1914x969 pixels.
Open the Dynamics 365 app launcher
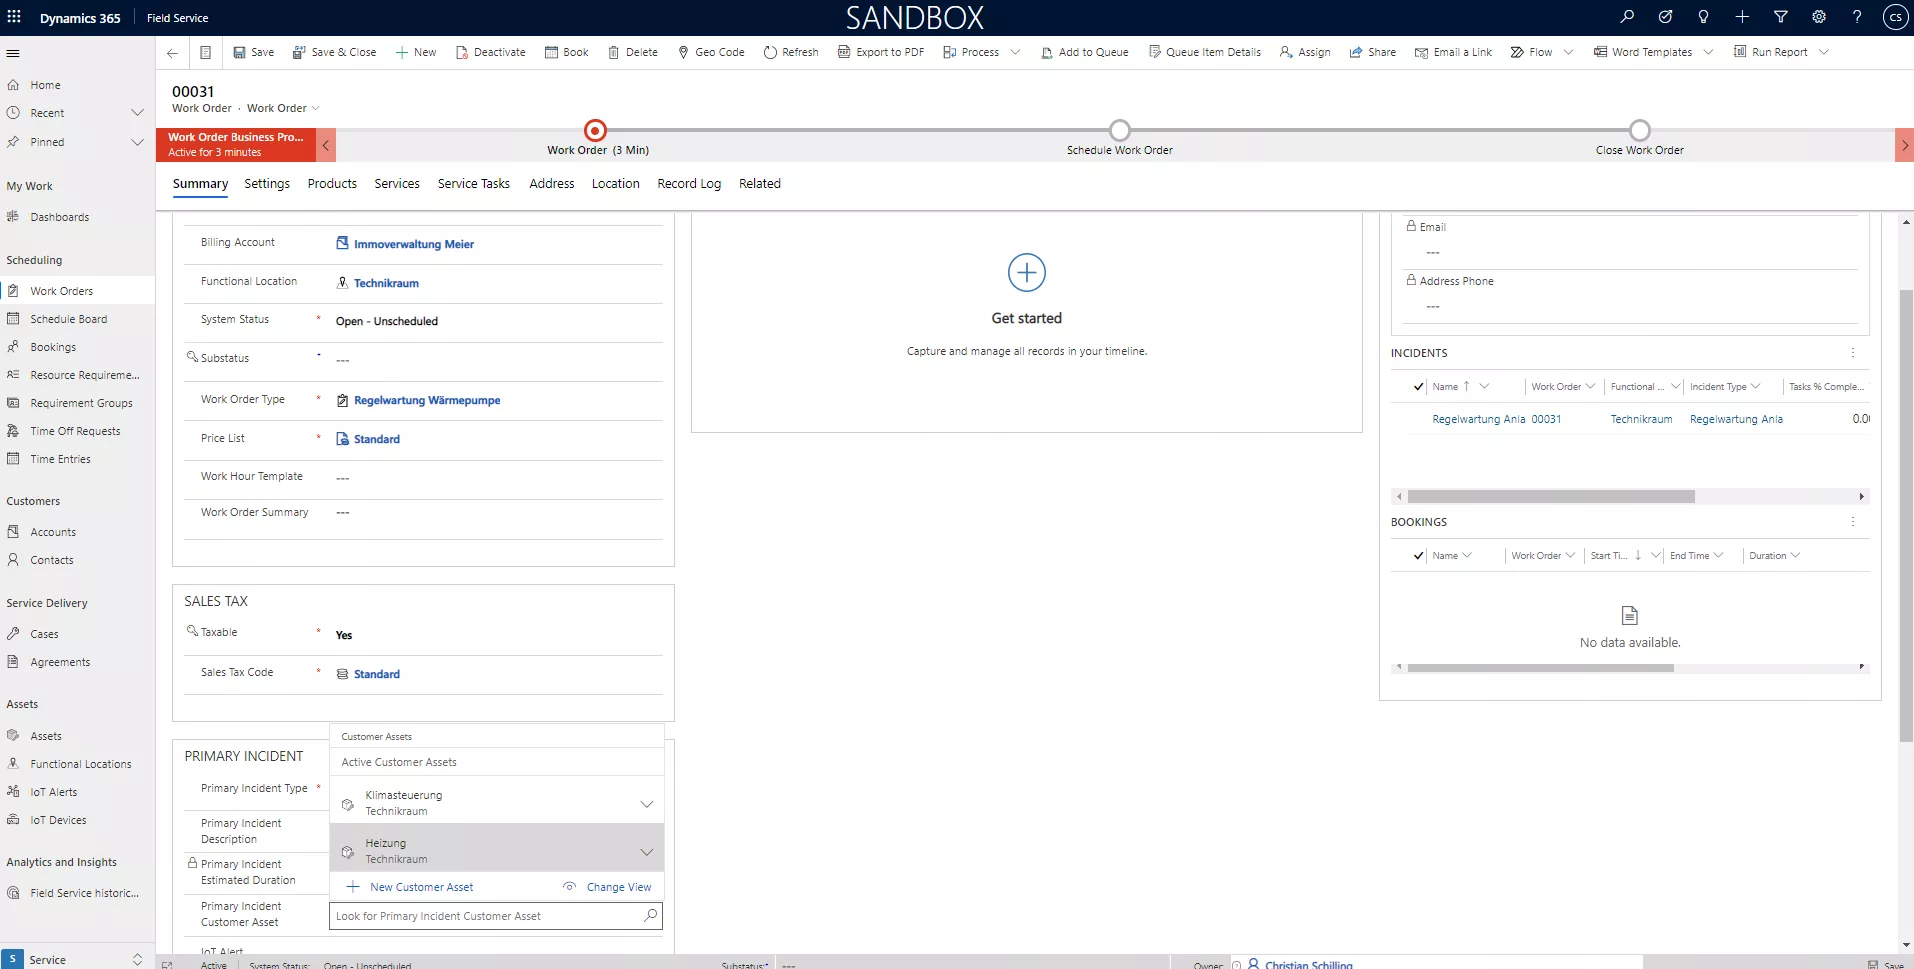(x=14, y=17)
